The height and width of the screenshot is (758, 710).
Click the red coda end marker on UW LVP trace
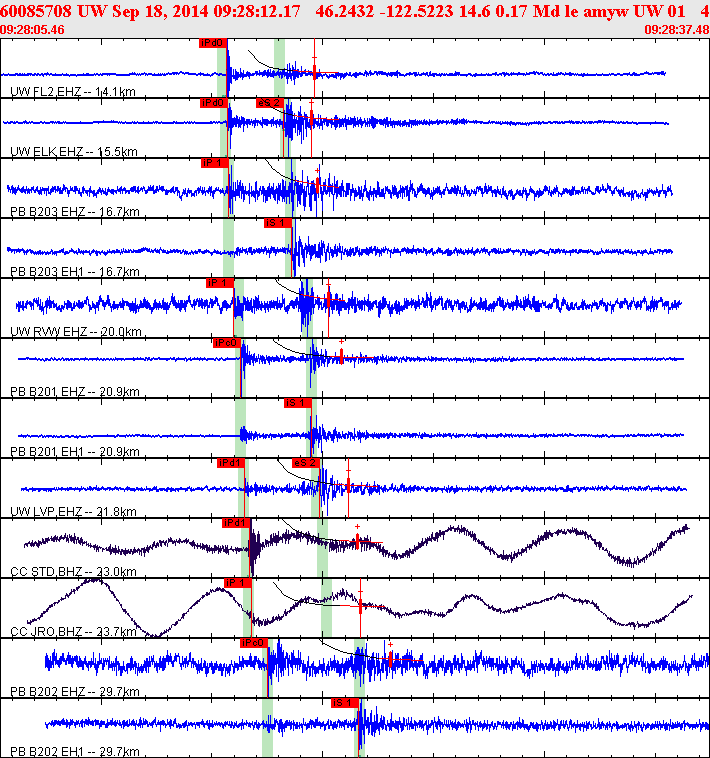point(348,486)
